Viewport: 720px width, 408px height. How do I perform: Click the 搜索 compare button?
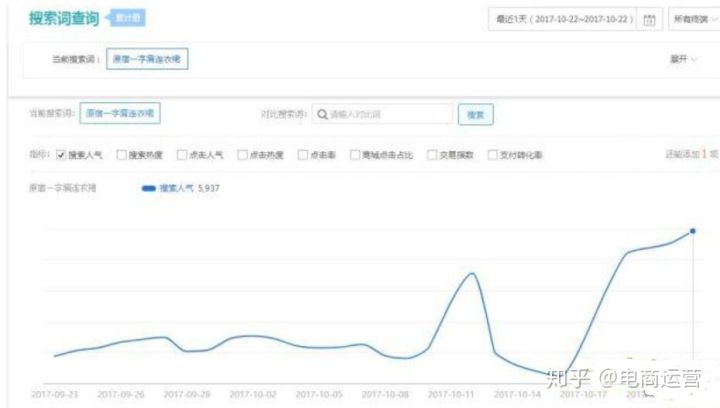(476, 115)
